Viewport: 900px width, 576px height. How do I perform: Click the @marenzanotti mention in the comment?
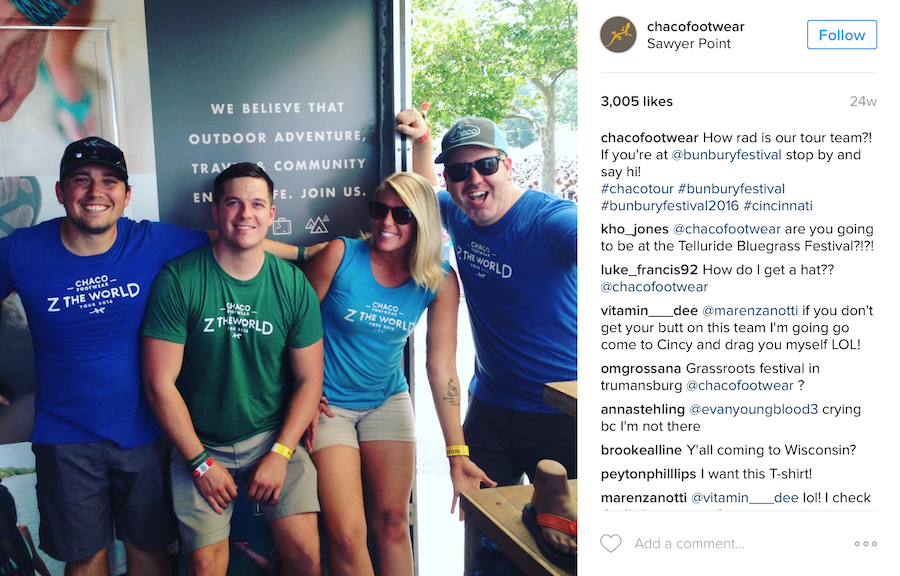pyautogui.click(x=750, y=310)
